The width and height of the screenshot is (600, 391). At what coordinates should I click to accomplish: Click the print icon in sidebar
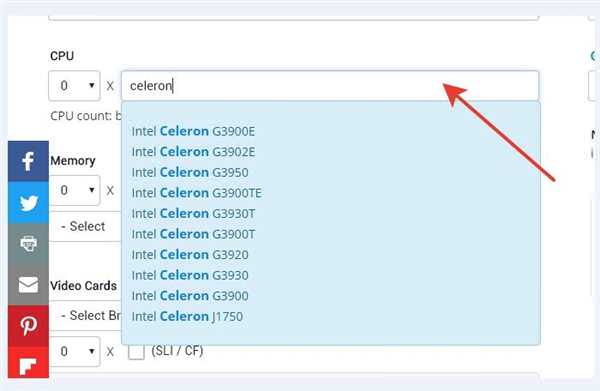coord(28,244)
